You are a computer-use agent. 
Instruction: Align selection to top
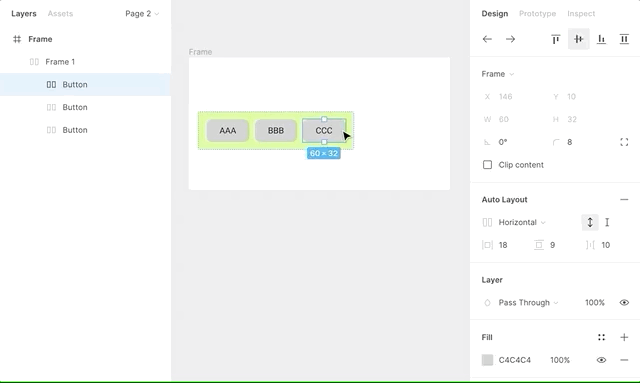pos(556,39)
